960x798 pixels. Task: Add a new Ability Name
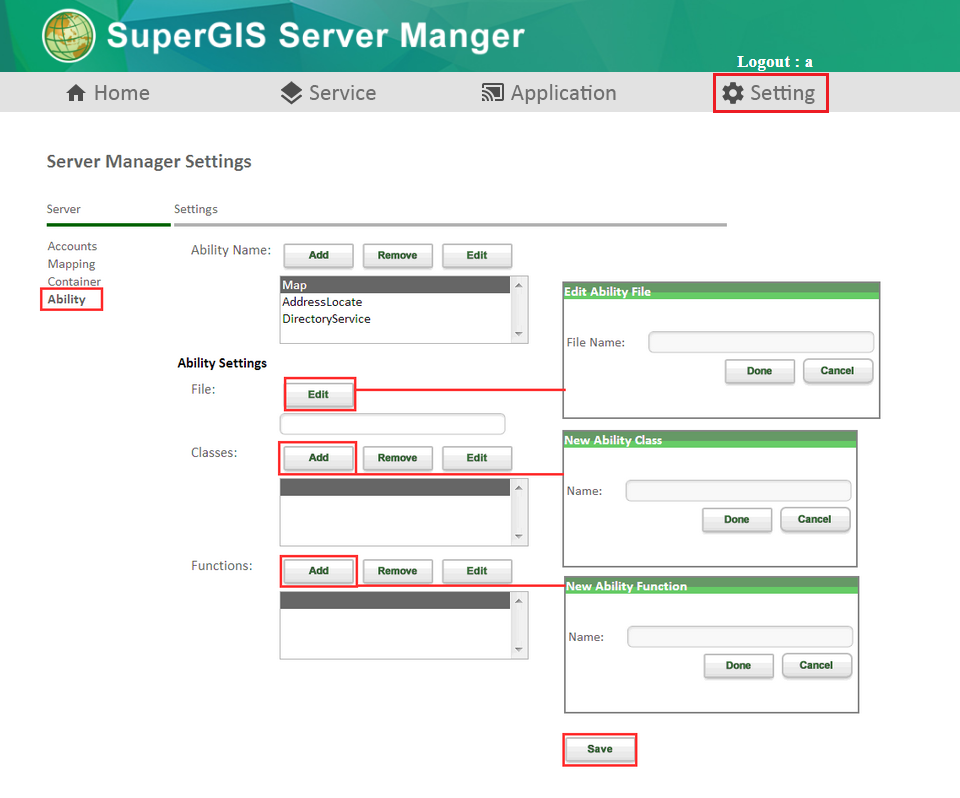(318, 255)
